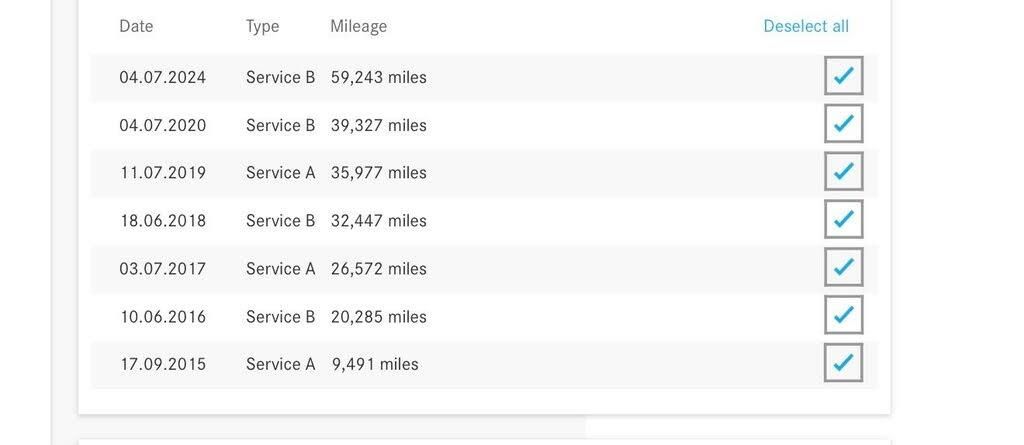Select the row with 39,327 miles
The width and height of the screenshot is (1024, 445).
(484, 125)
